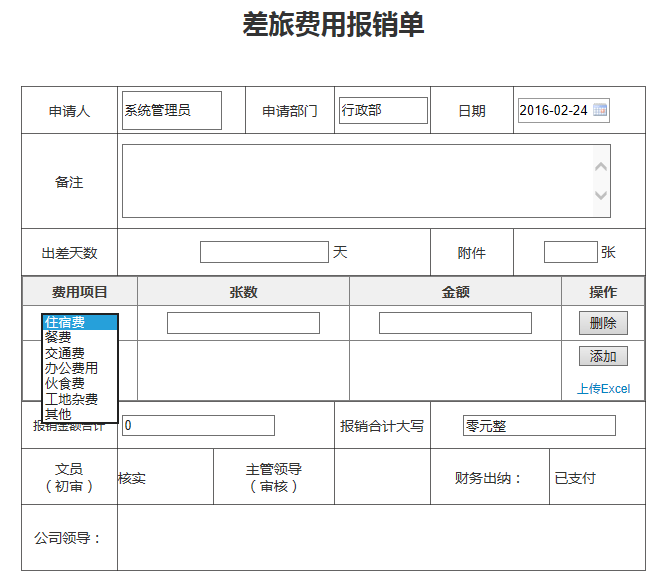This screenshot has height=581, width=656.
Task: Select 住宿费 in the expense dropdown
Action: pos(80,322)
